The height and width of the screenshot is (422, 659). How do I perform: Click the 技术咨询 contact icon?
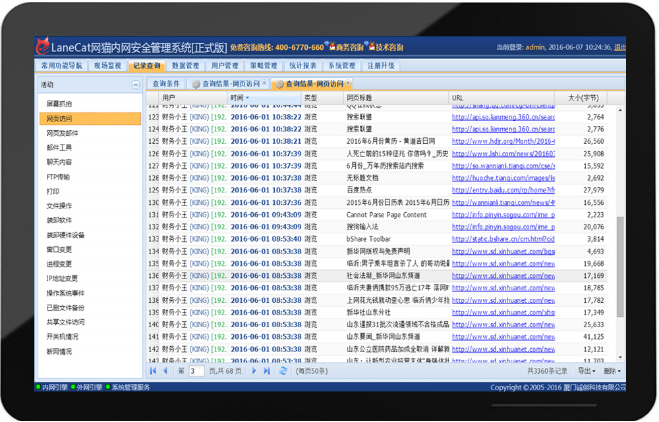click(x=369, y=47)
